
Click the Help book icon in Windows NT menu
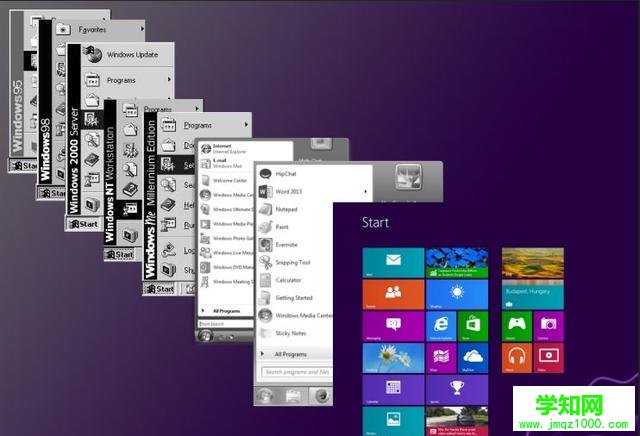click(x=130, y=189)
